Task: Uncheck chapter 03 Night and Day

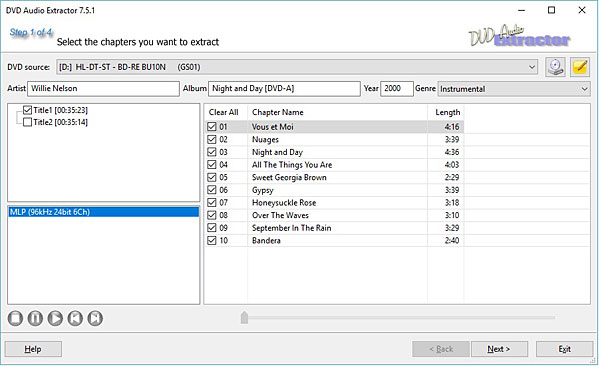Action: click(x=212, y=152)
